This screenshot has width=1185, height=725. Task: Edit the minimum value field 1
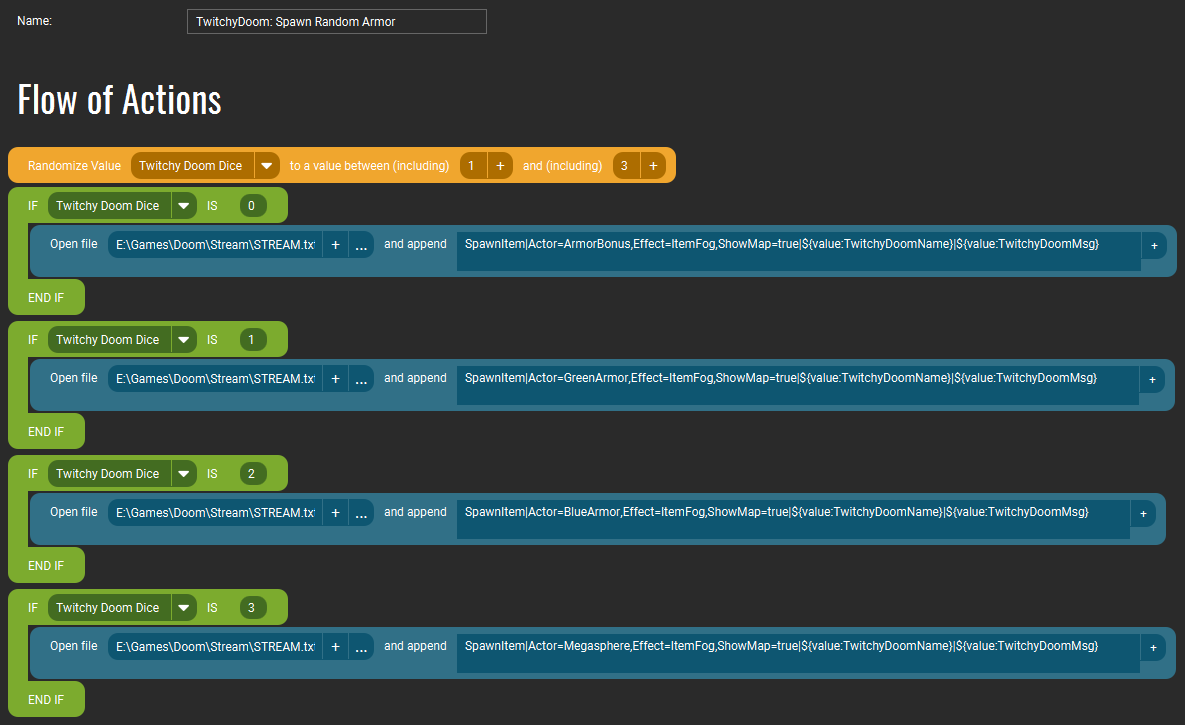tap(473, 166)
